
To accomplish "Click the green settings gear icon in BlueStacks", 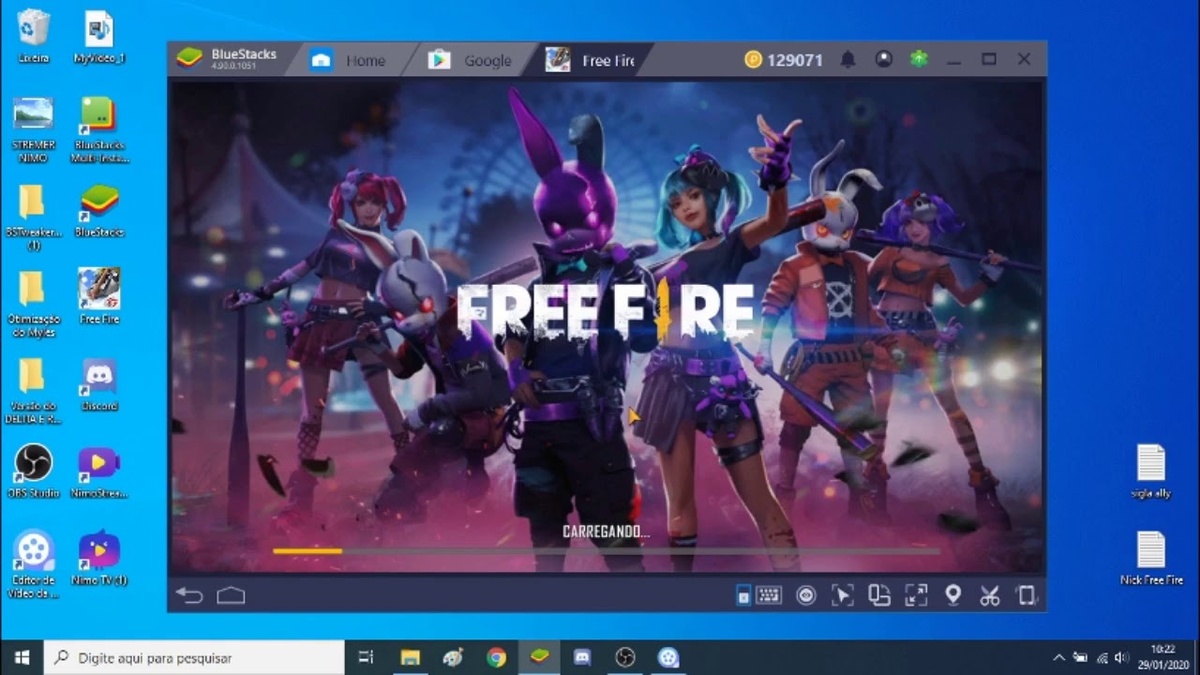I will click(918, 60).
